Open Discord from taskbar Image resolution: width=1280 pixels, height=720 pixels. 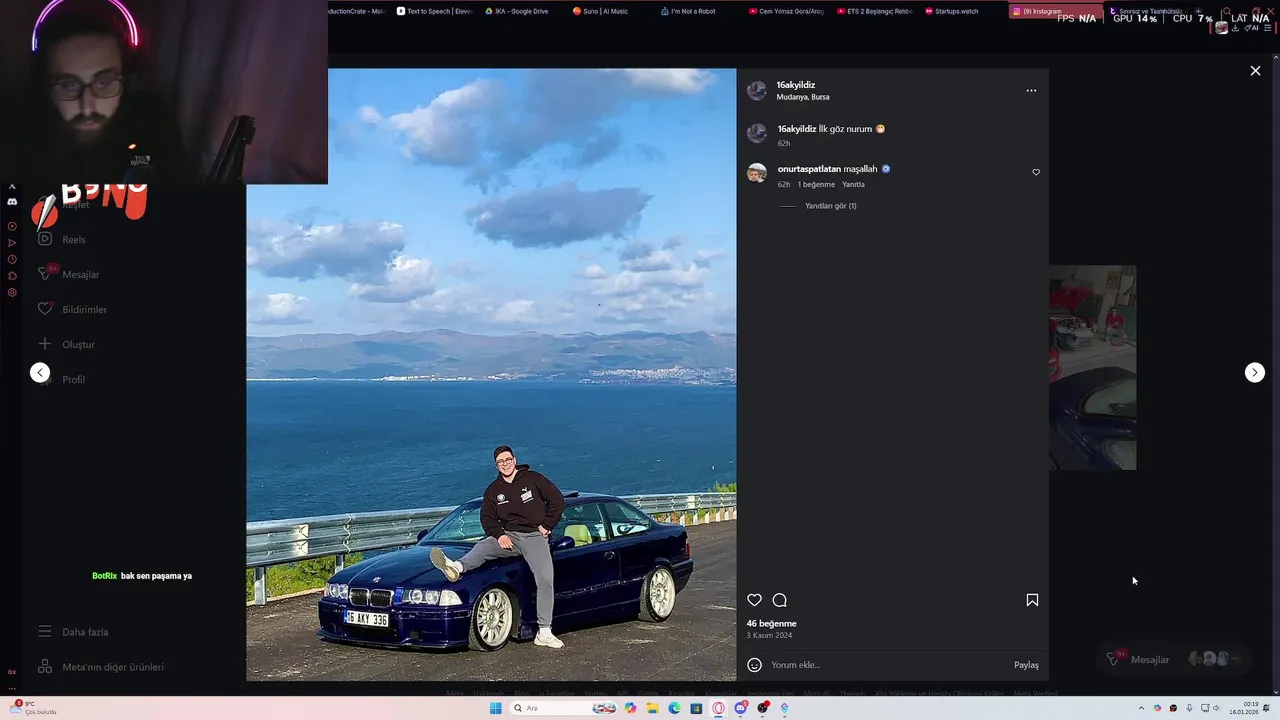pyautogui.click(x=740, y=708)
